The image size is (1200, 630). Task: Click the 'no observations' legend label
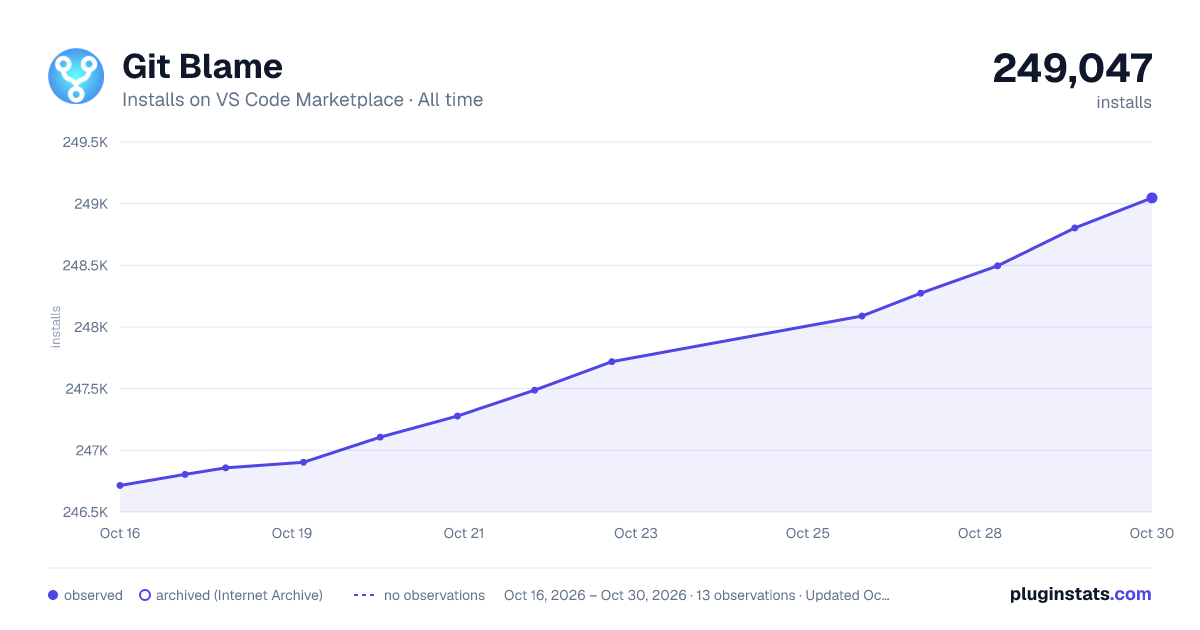click(x=434, y=595)
